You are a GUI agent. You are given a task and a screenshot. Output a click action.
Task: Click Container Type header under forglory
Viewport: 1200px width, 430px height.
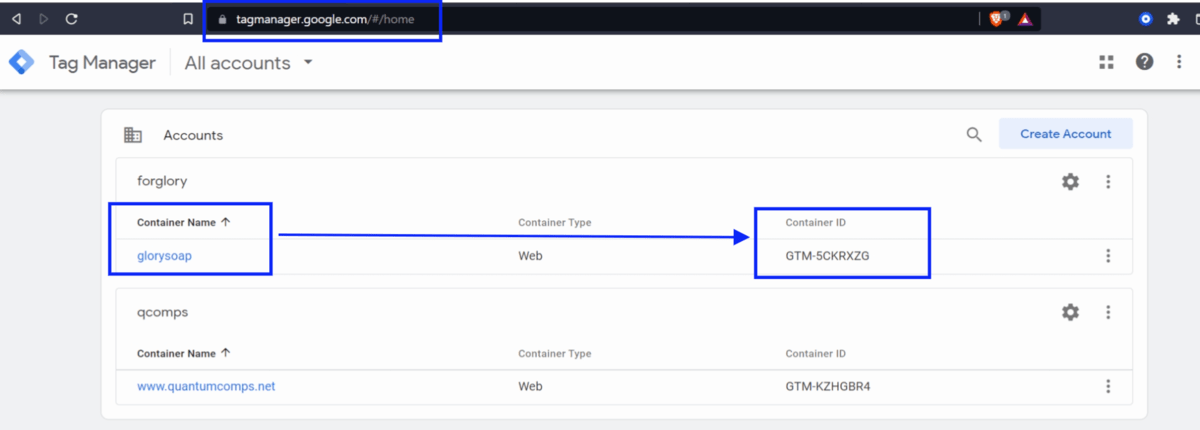554,222
